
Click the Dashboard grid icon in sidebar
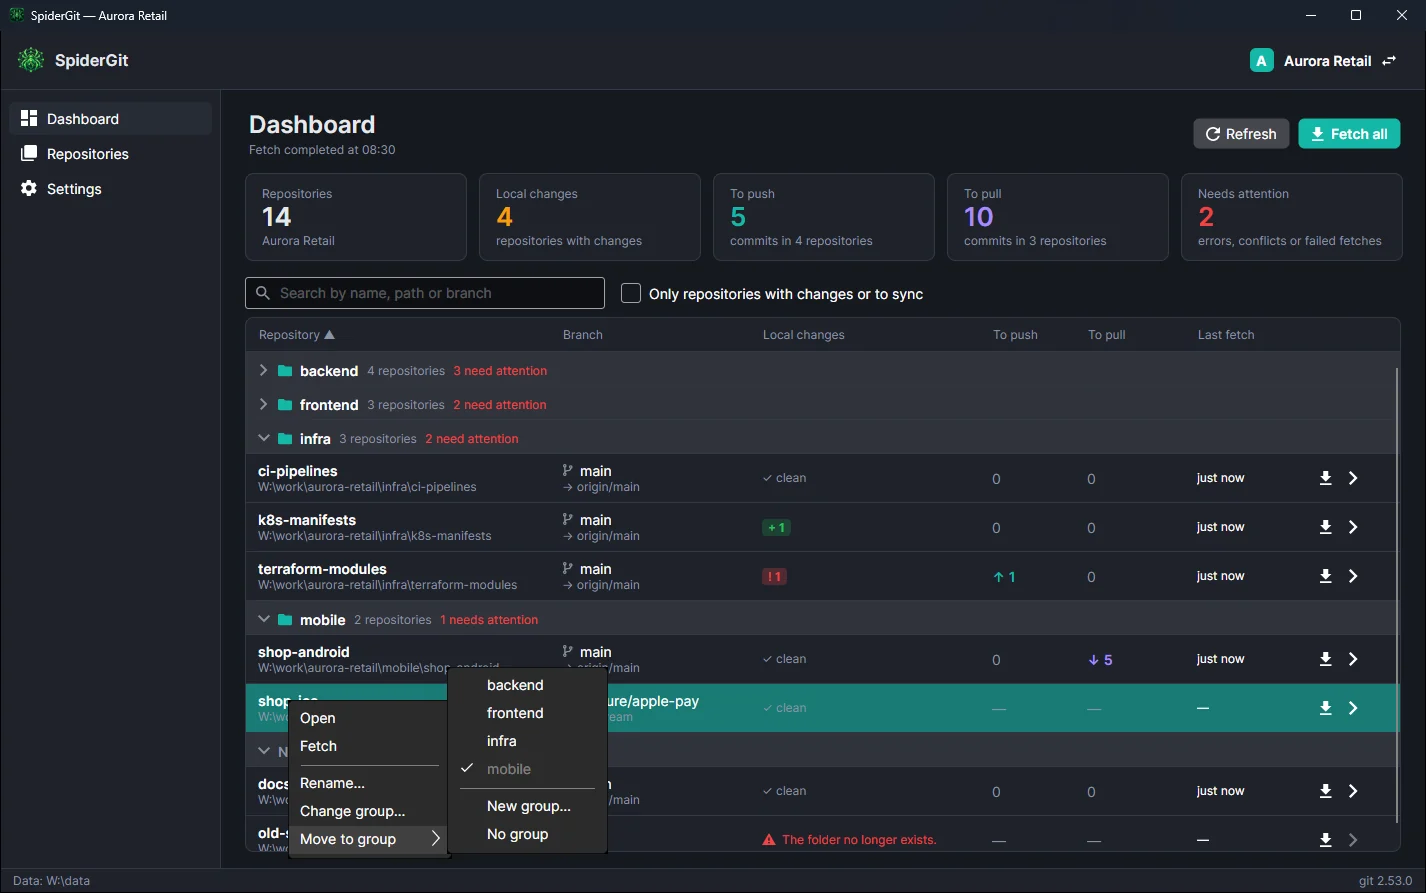(29, 118)
